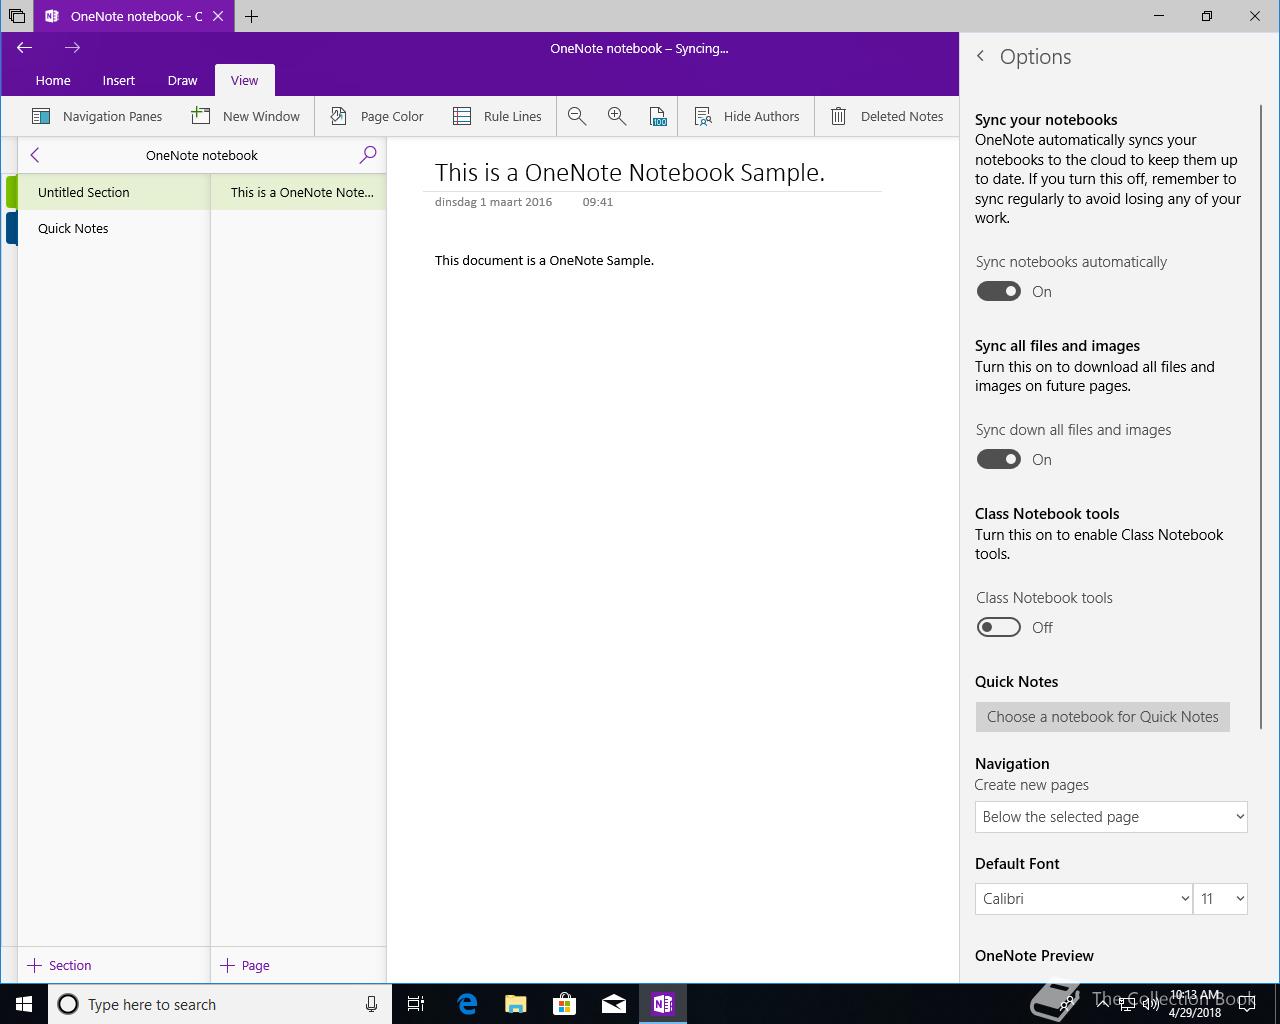Close the OneNote notebook tab
1280x1024 pixels.
(218, 16)
